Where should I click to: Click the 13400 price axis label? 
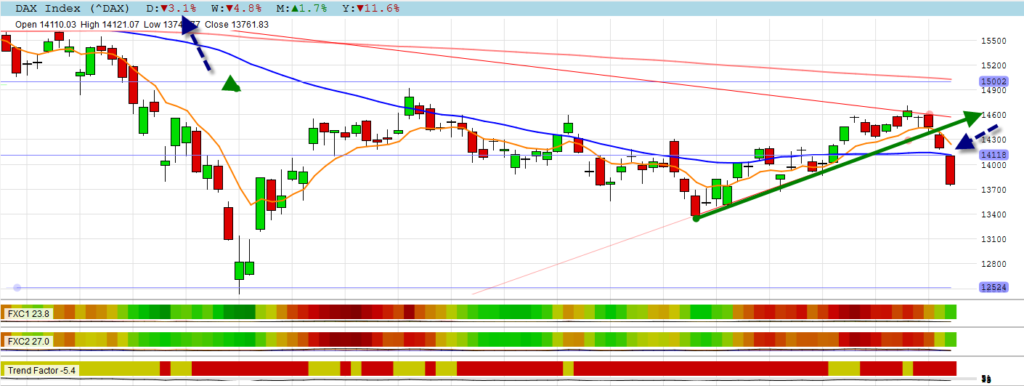[x=993, y=214]
